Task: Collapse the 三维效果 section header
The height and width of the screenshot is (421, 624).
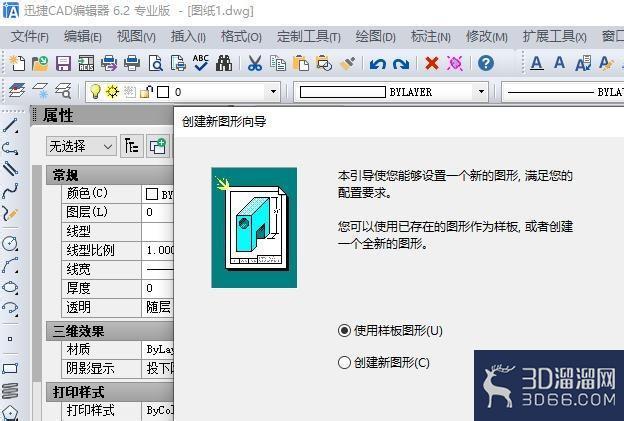Action: [110, 331]
